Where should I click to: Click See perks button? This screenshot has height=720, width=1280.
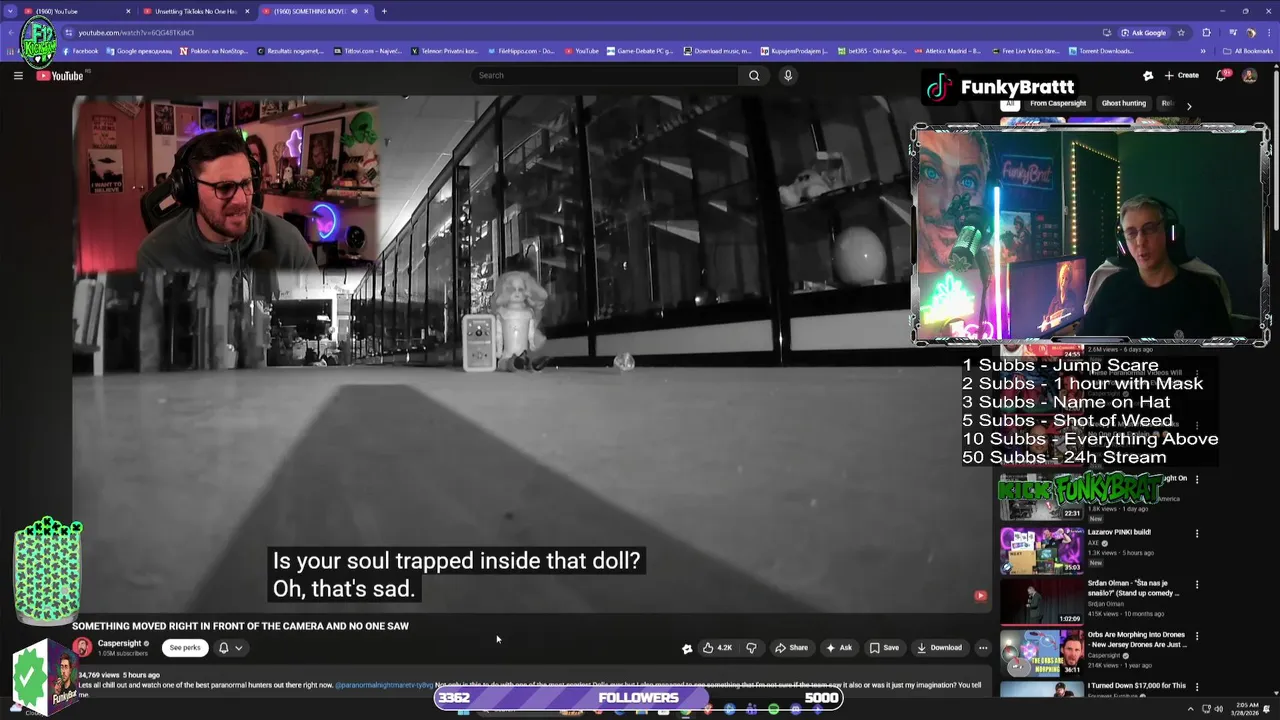(185, 647)
